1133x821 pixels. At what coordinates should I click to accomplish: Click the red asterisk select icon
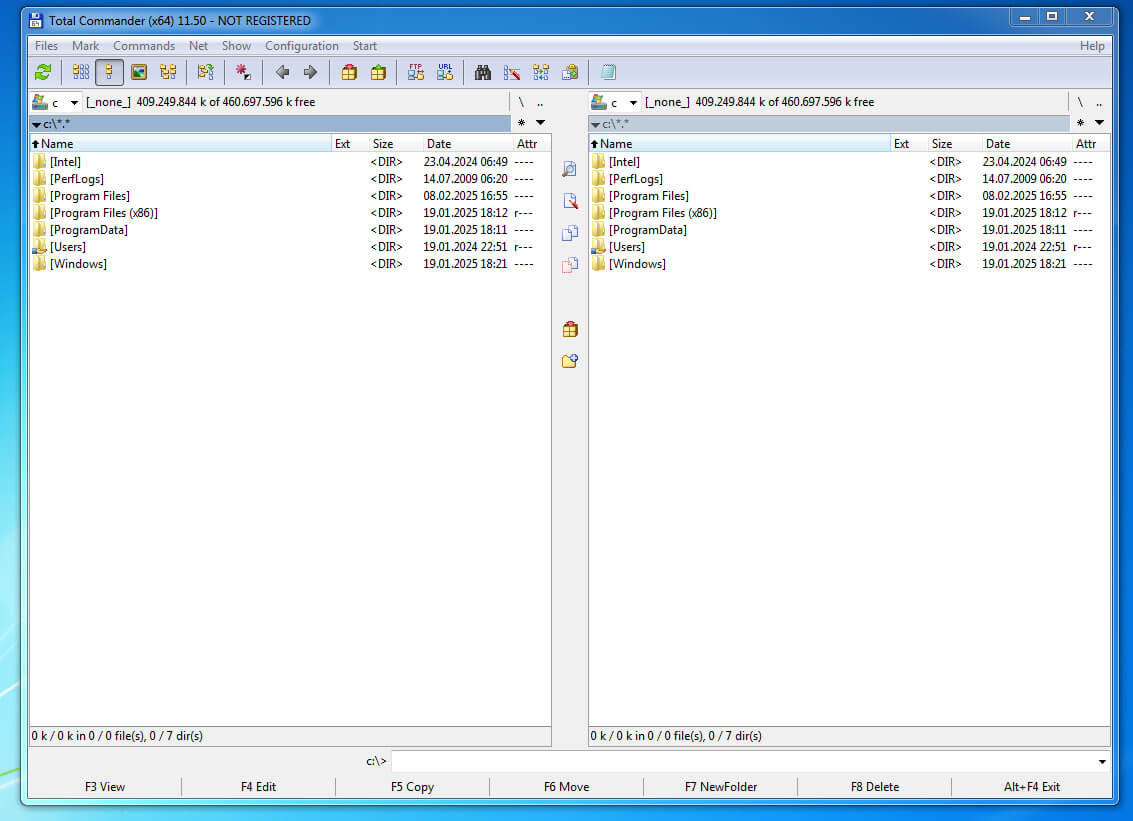(243, 72)
